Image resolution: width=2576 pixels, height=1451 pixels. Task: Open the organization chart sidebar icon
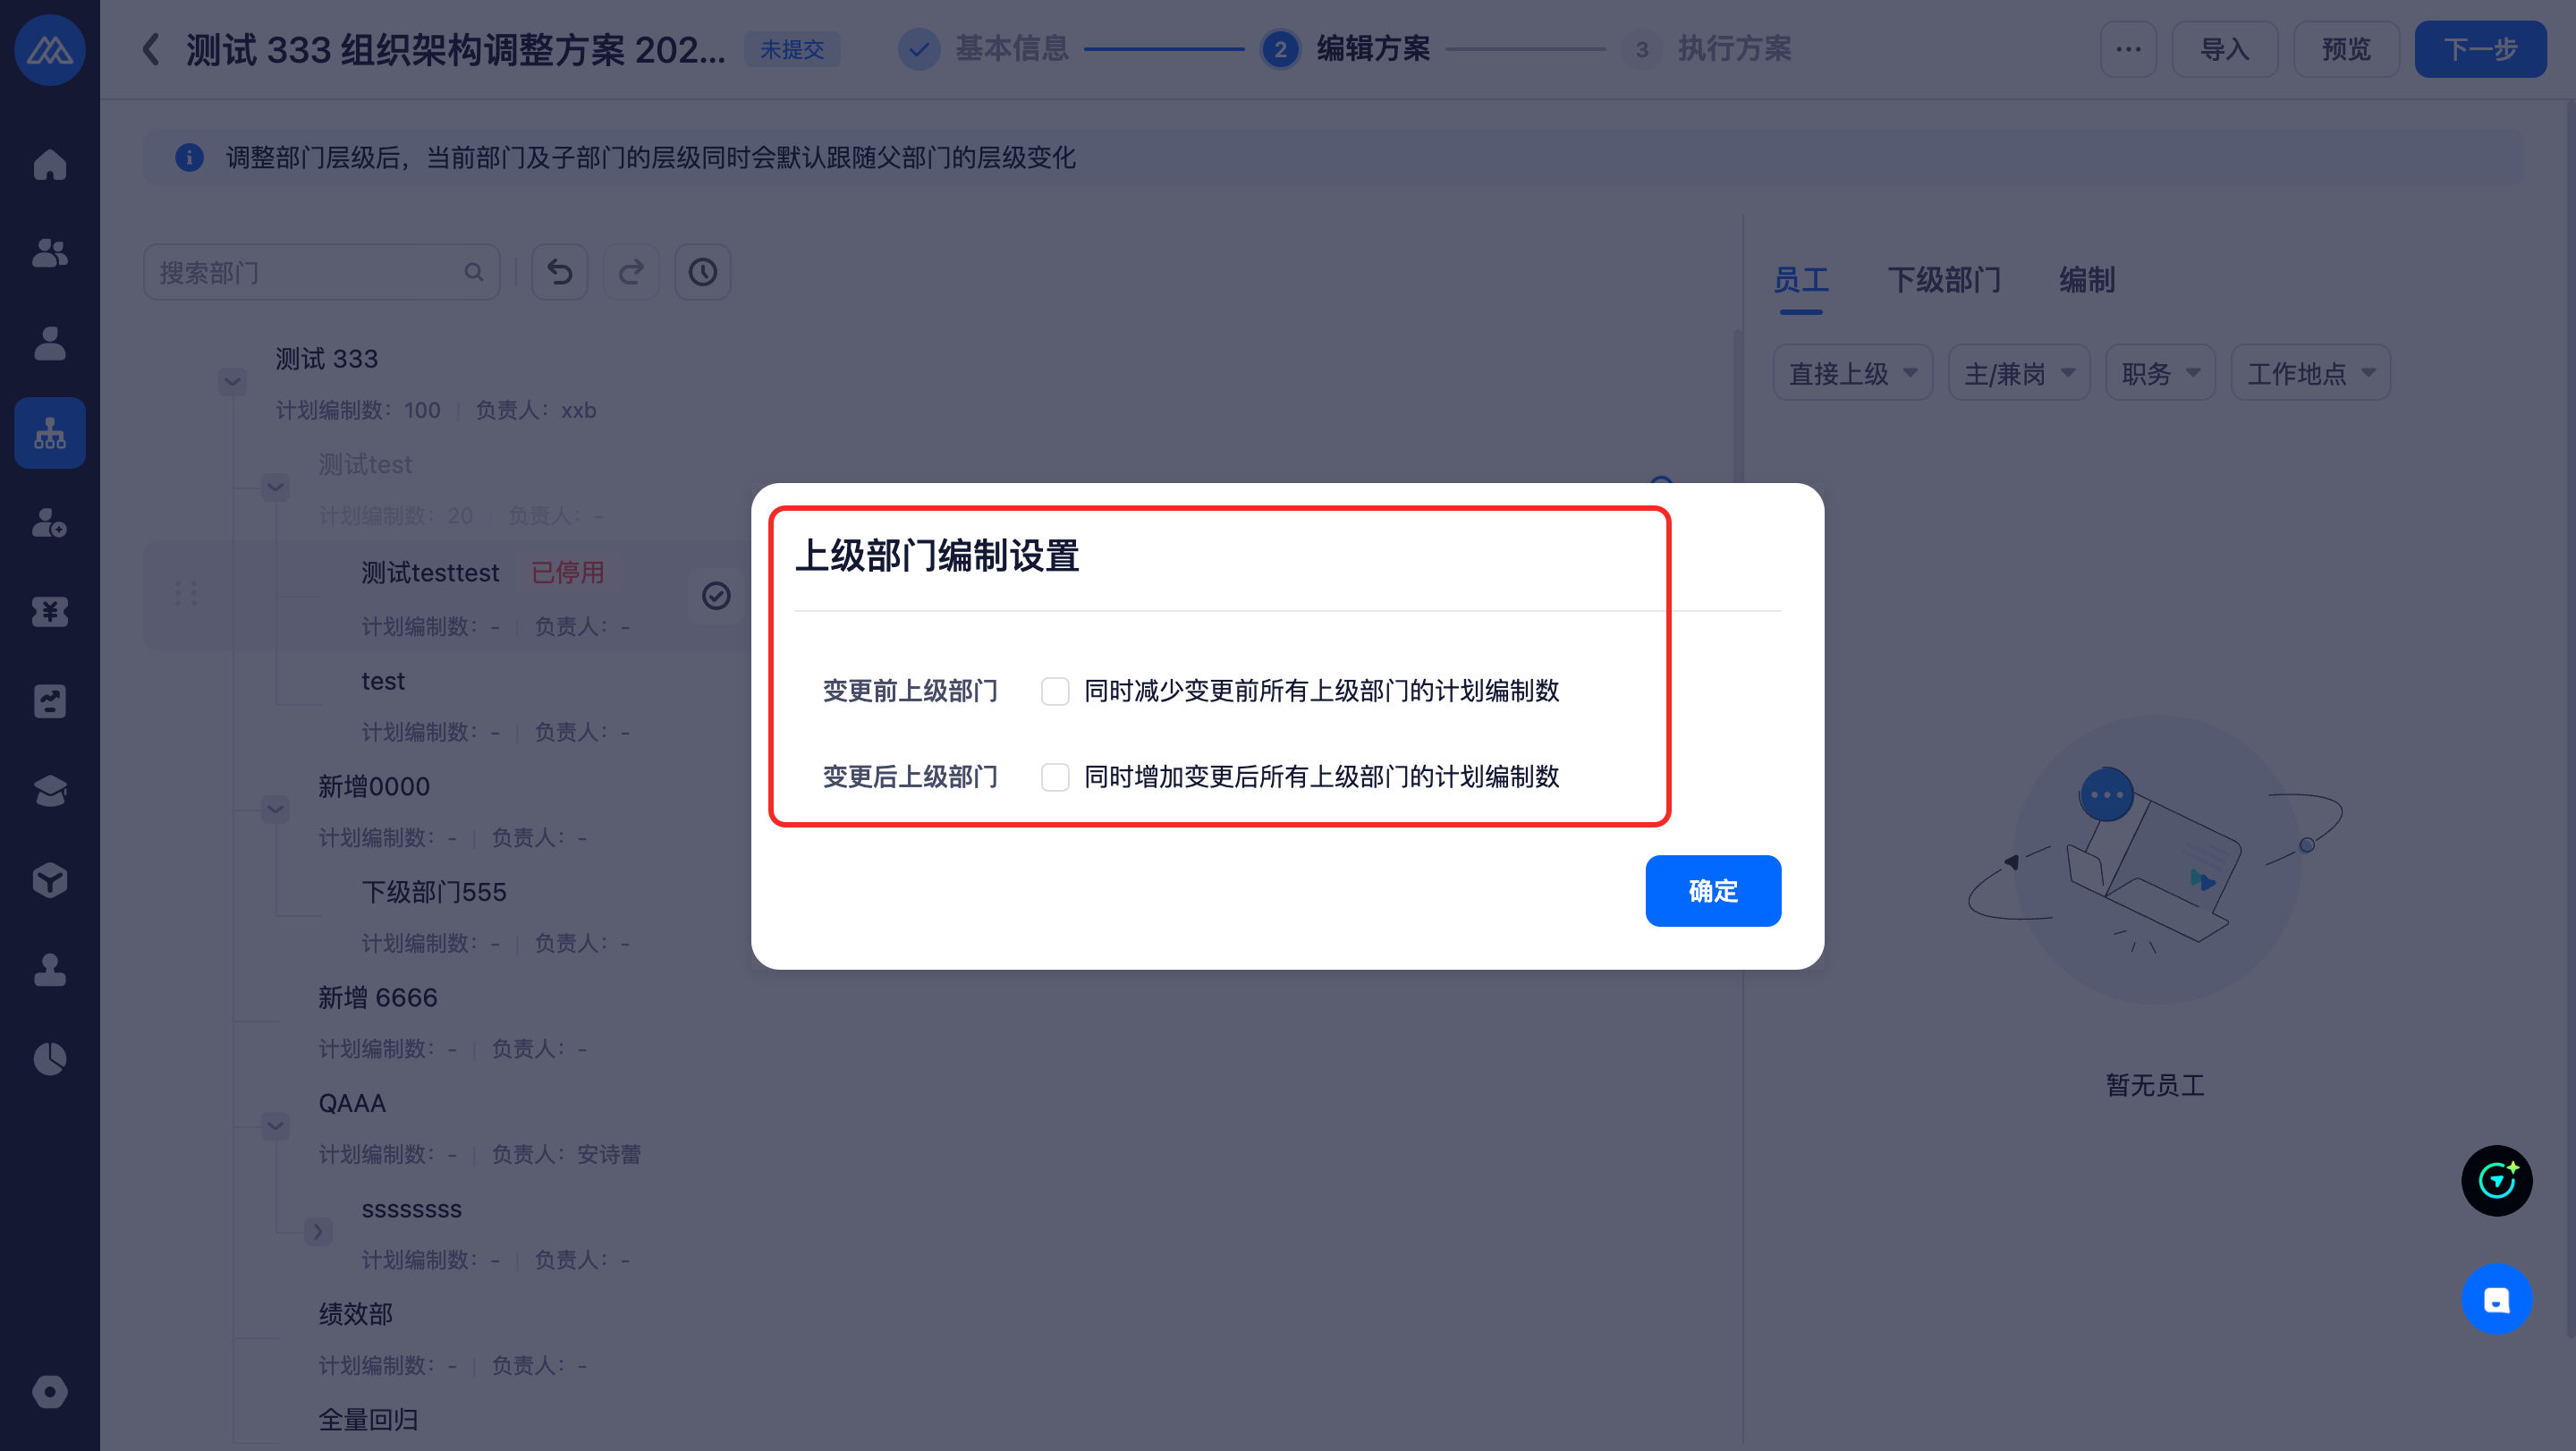coord(49,433)
